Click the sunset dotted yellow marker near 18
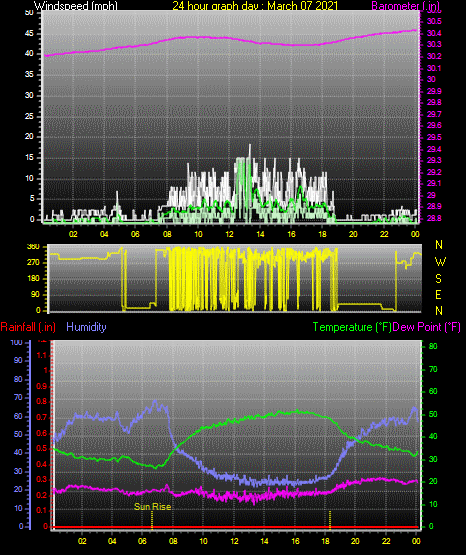The image size is (466, 555). click(x=330, y=520)
